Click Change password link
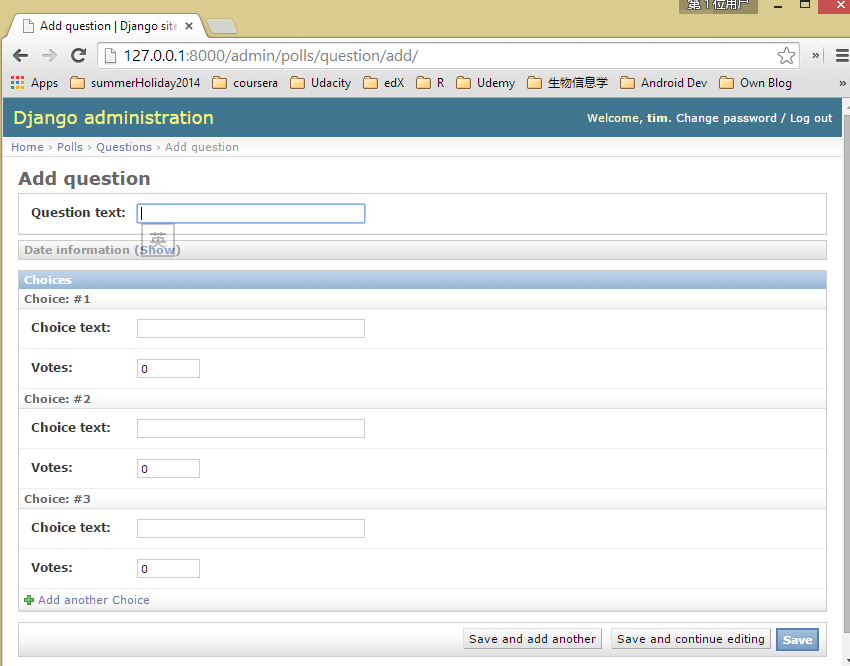 pyautogui.click(x=726, y=118)
